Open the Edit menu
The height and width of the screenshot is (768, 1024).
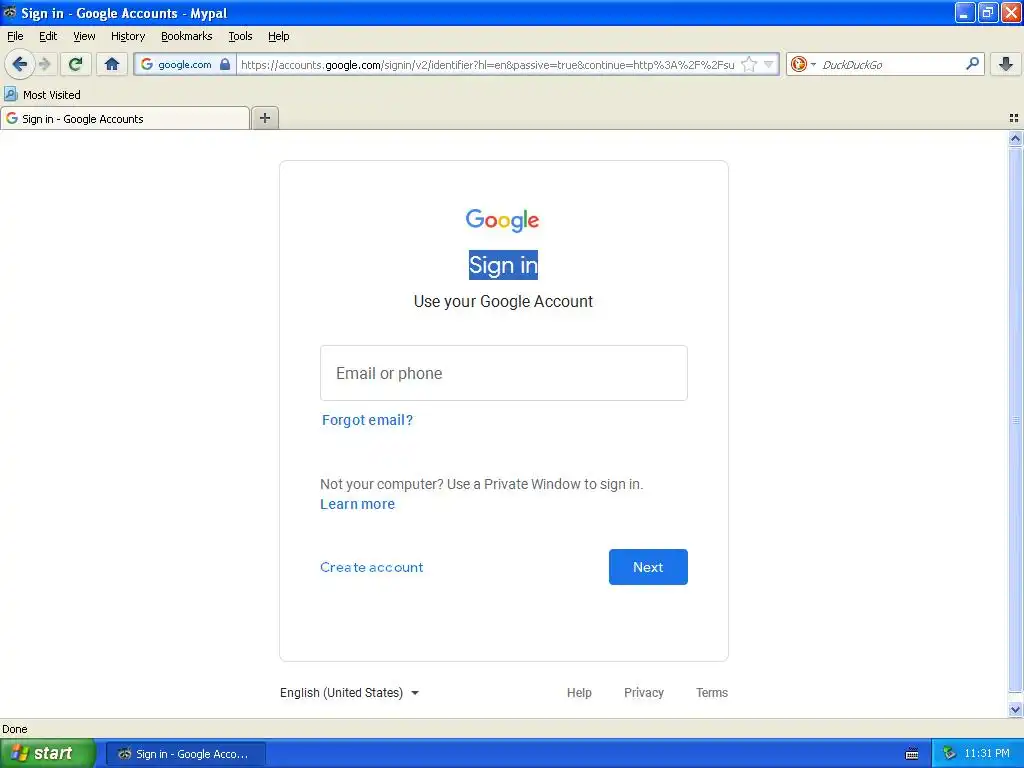tap(48, 36)
